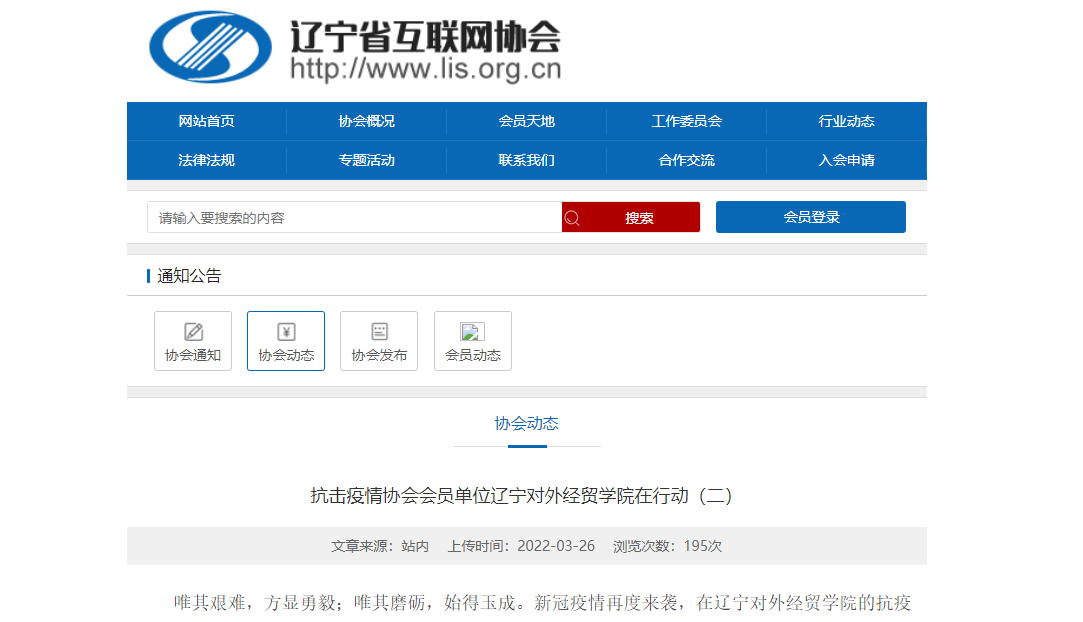
Task: Go to 合作交流 section
Action: 687,160
